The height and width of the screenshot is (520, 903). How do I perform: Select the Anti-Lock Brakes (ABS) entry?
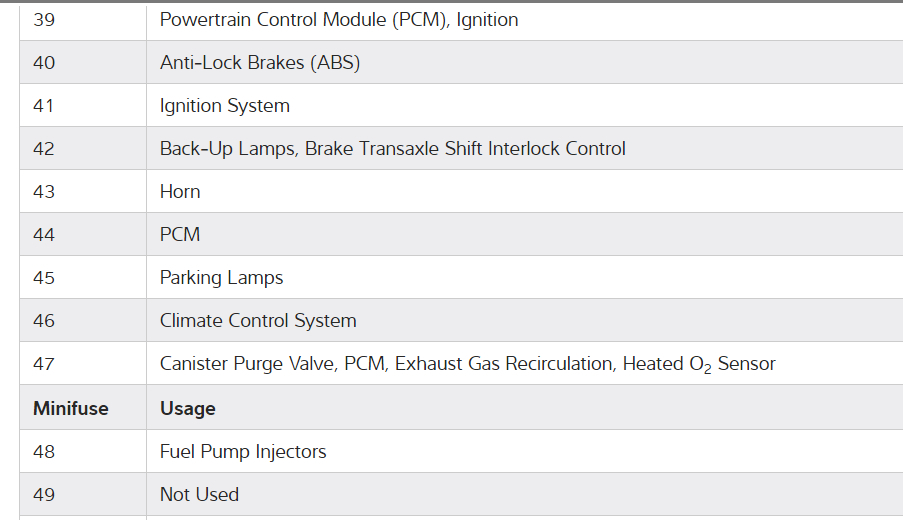tap(259, 63)
